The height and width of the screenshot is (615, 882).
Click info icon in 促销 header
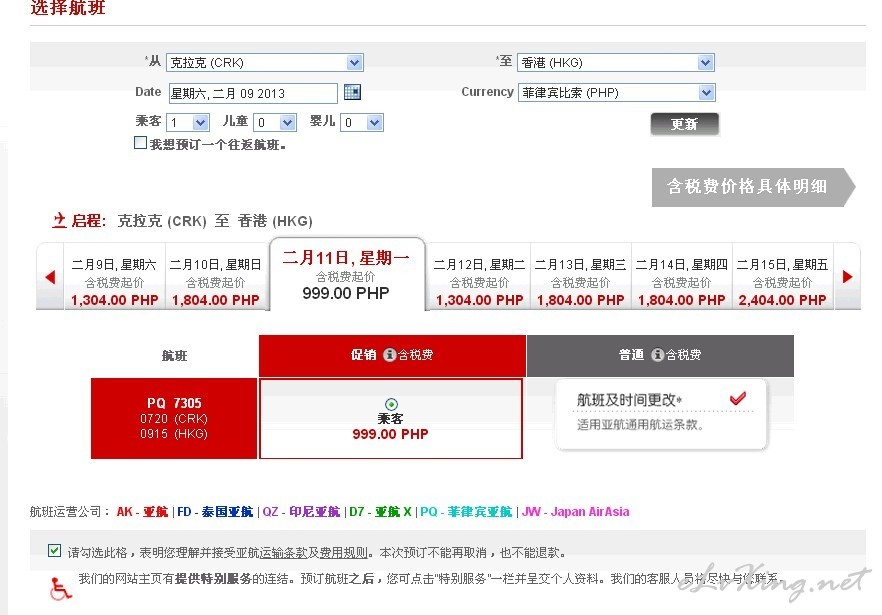pos(390,354)
